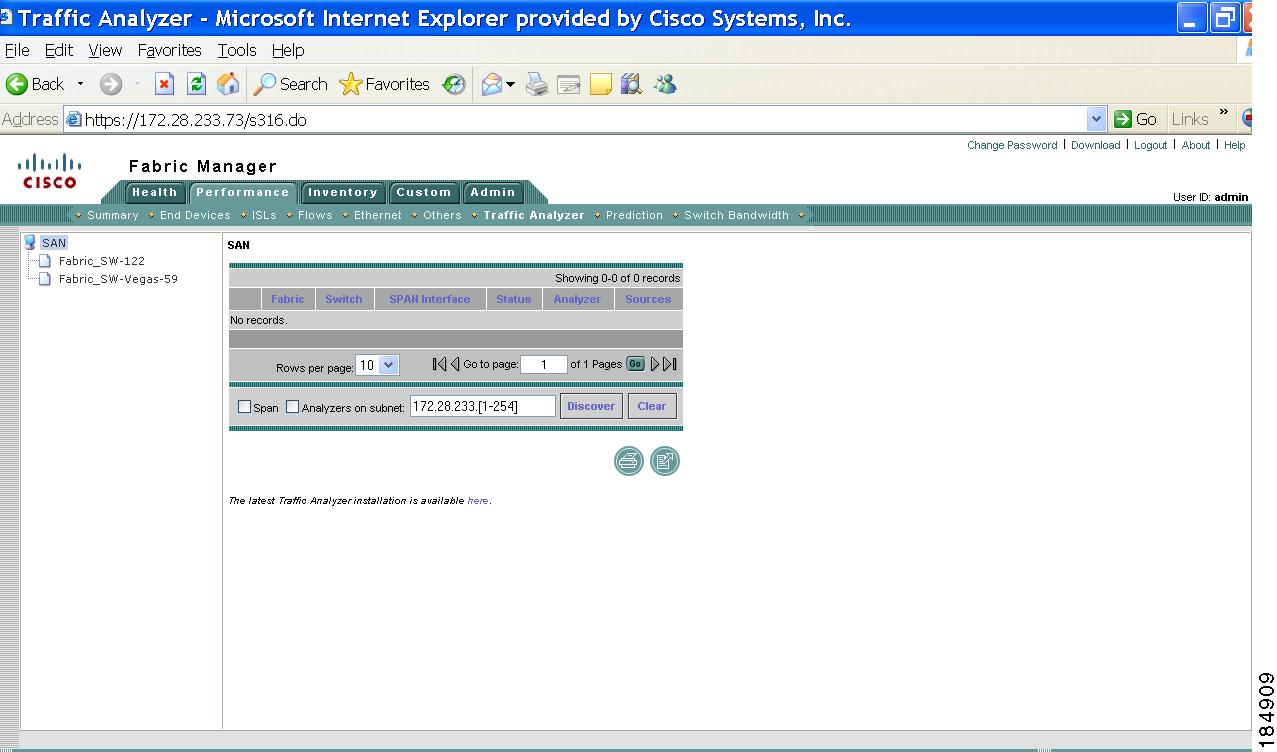Go to the next page arrow
The width and height of the screenshot is (1277, 752).
656,364
